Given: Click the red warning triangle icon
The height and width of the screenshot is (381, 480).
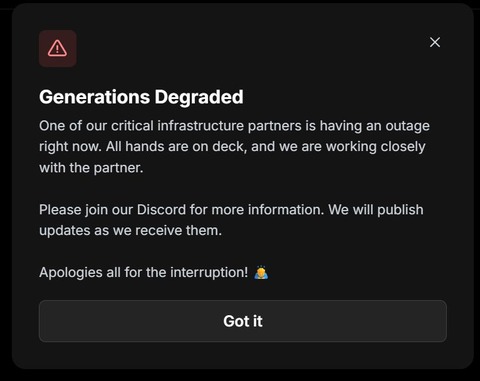Looking at the screenshot, I should pyautogui.click(x=58, y=49).
